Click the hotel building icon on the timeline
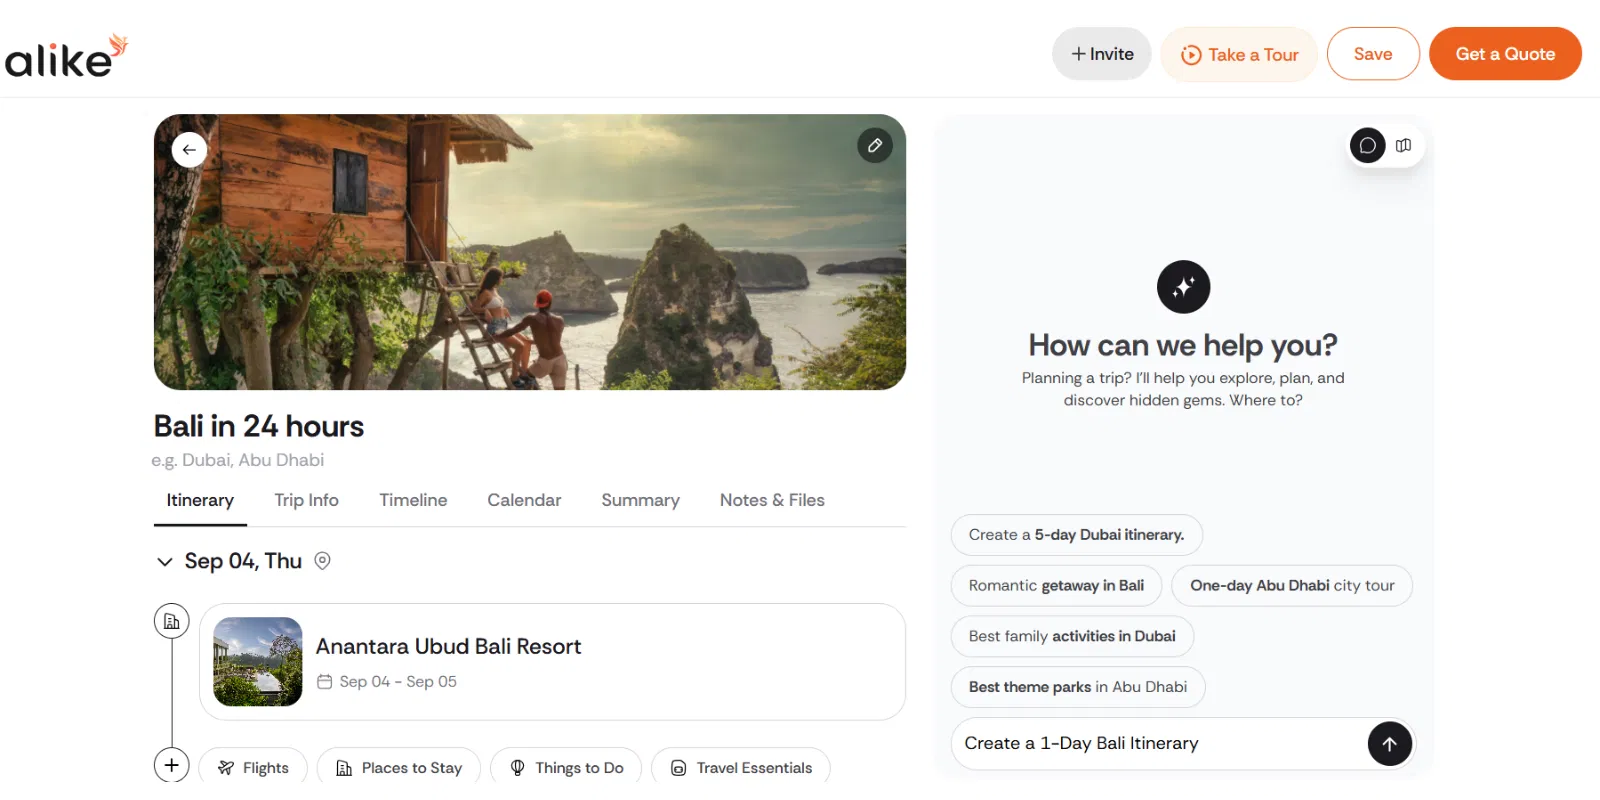The height and width of the screenshot is (800, 1600). [x=172, y=622]
